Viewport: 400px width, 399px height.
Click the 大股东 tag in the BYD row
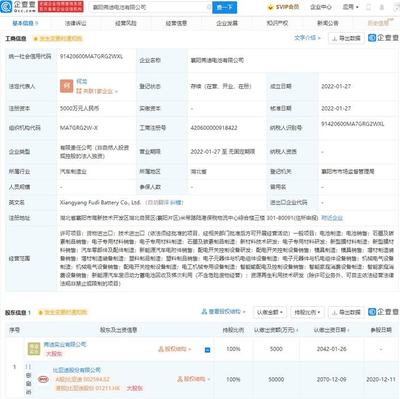[135, 388]
